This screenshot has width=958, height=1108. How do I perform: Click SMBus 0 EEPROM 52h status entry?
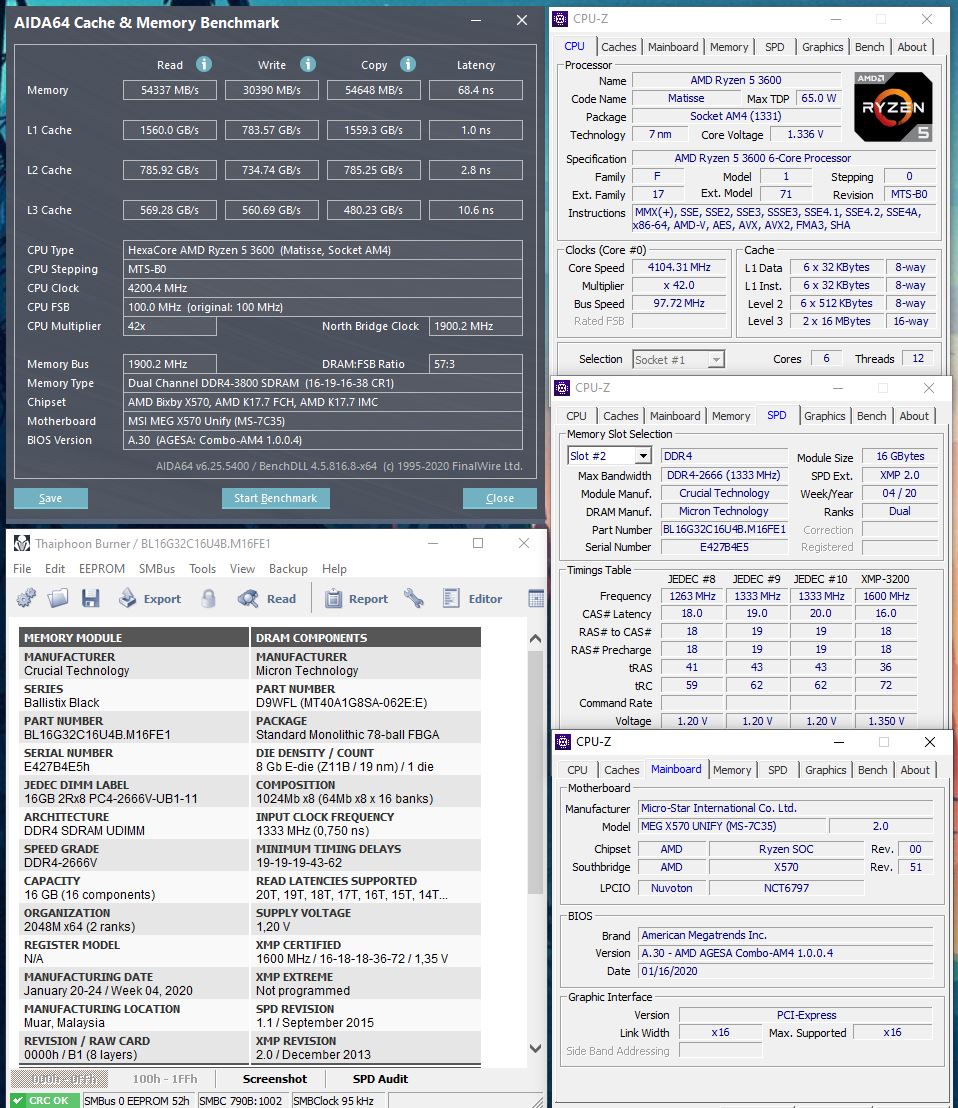tap(137, 1100)
